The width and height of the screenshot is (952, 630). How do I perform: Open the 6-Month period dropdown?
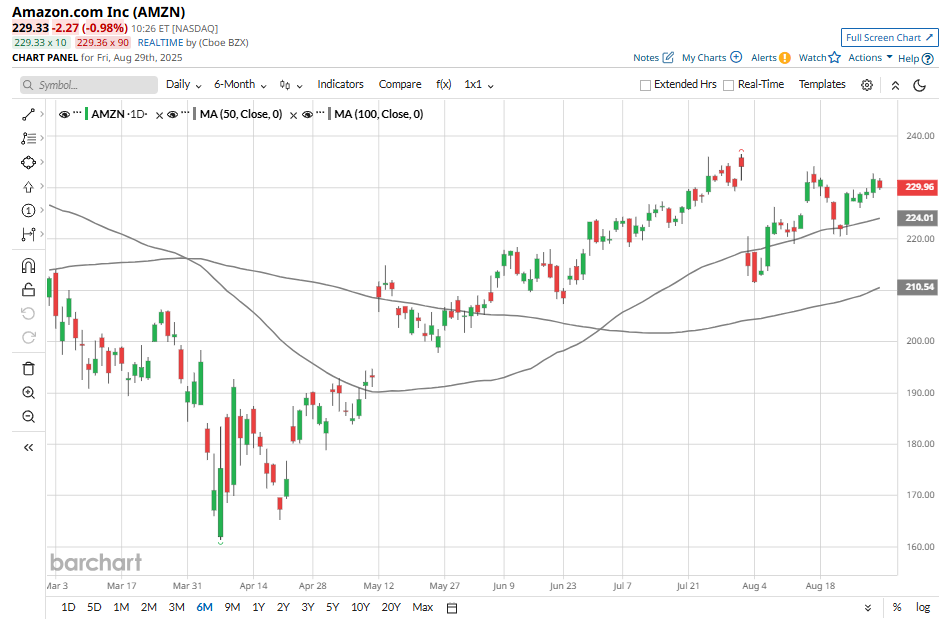pyautogui.click(x=240, y=84)
